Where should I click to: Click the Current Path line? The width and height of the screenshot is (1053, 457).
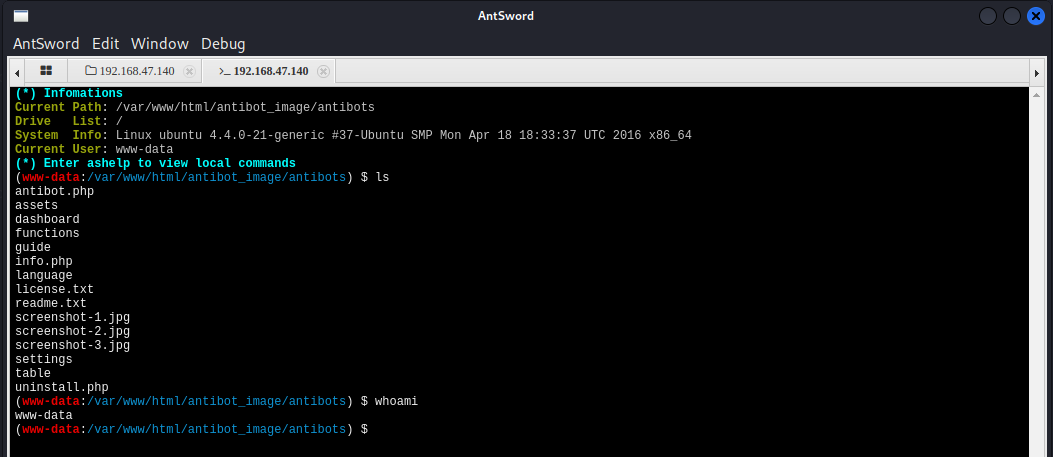(x=195, y=107)
